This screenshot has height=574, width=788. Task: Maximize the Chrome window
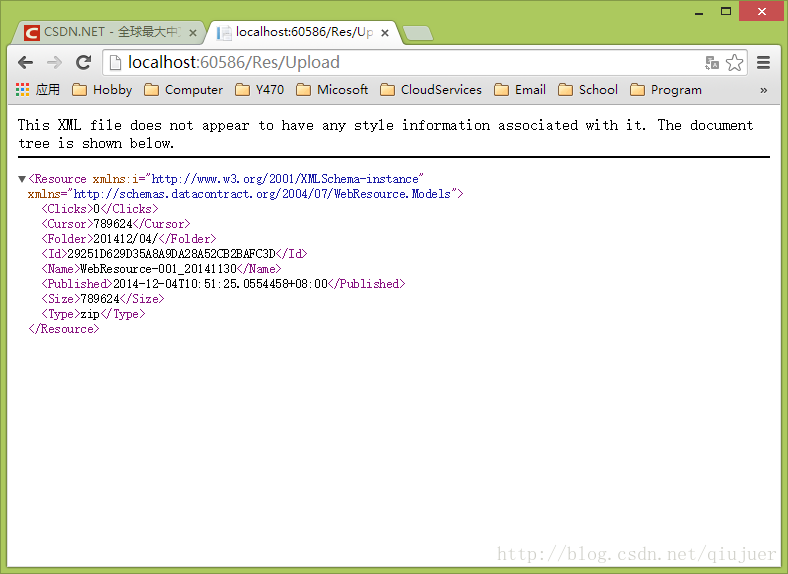726,11
